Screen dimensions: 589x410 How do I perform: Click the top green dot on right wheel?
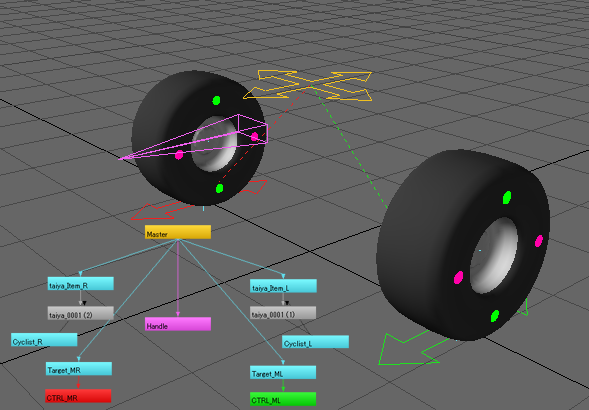(x=507, y=197)
